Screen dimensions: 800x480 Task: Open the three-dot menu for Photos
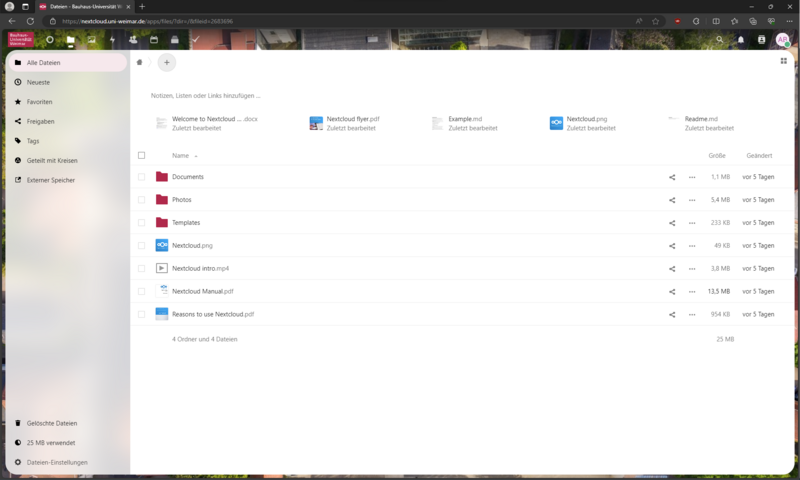(x=692, y=200)
